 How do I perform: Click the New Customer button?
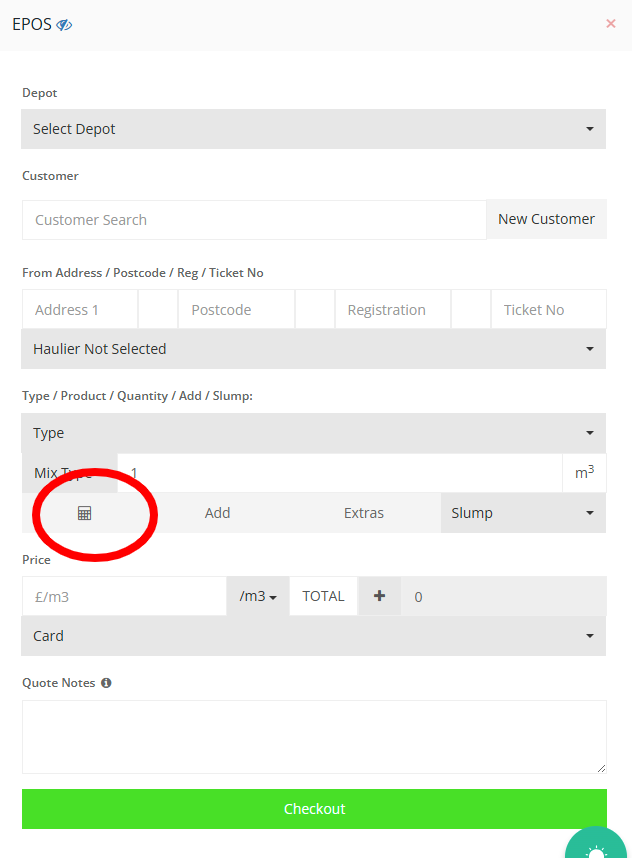point(546,219)
